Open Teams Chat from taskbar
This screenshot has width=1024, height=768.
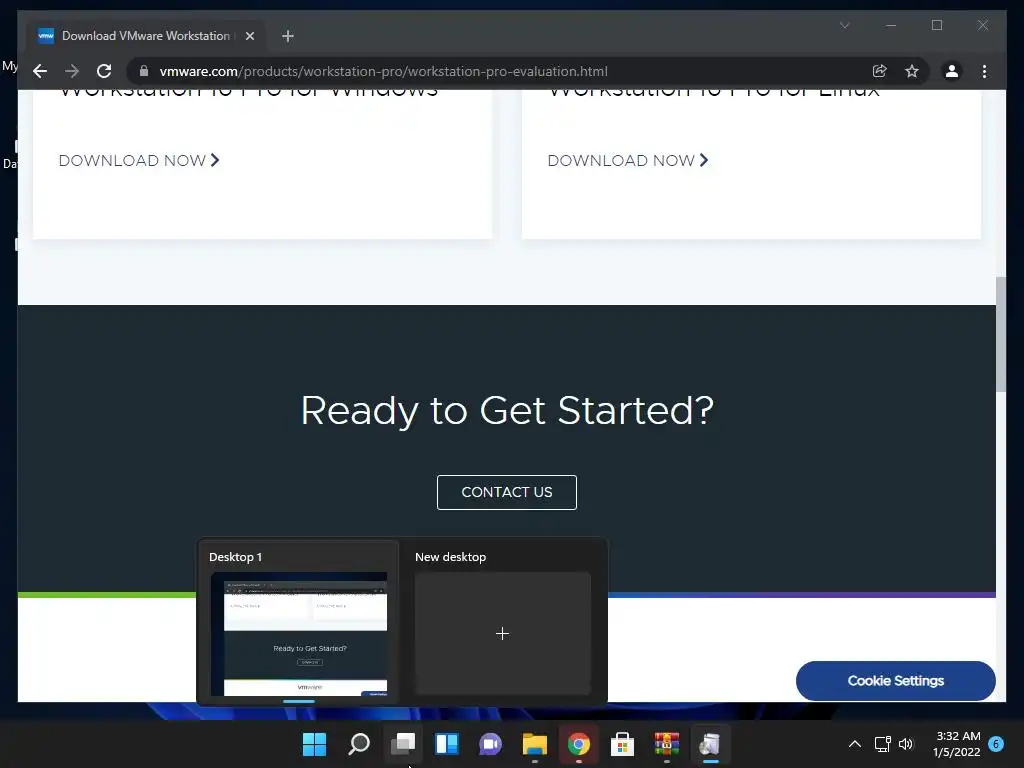click(490, 744)
